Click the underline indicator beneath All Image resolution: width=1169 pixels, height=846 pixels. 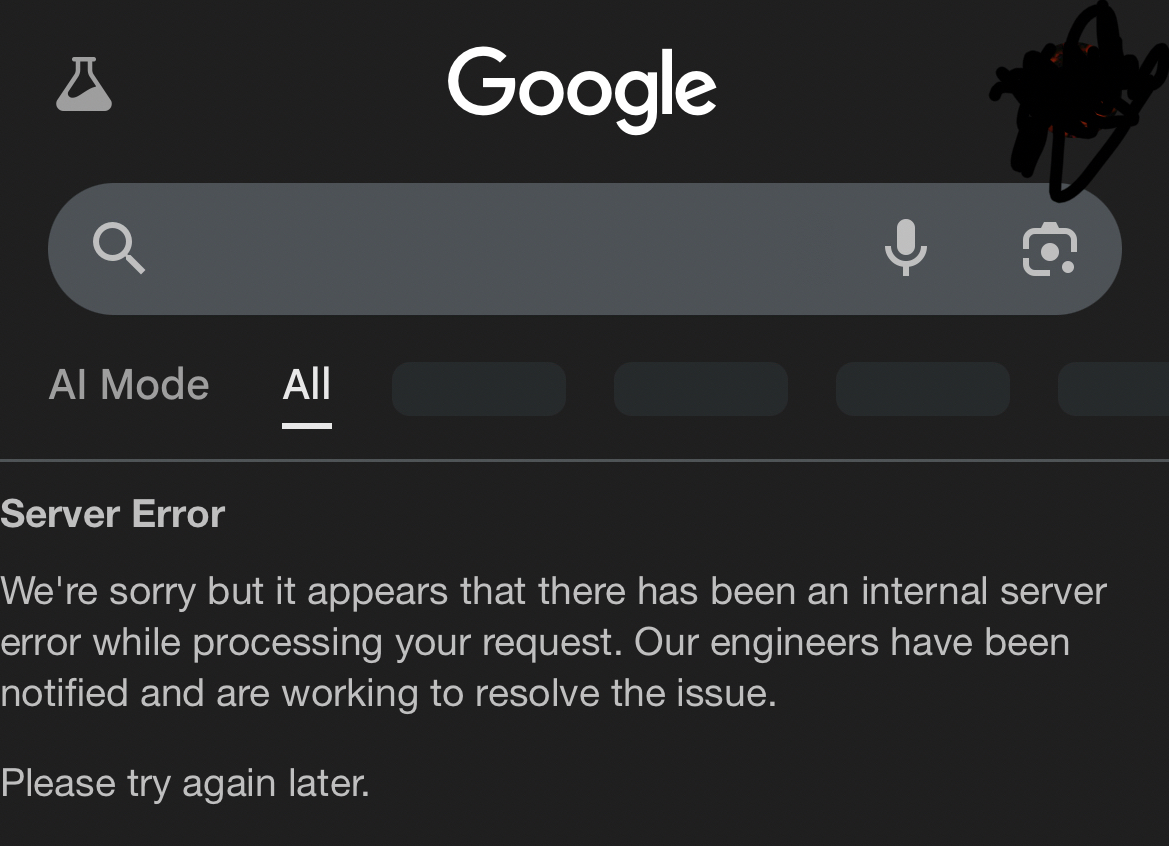[306, 425]
